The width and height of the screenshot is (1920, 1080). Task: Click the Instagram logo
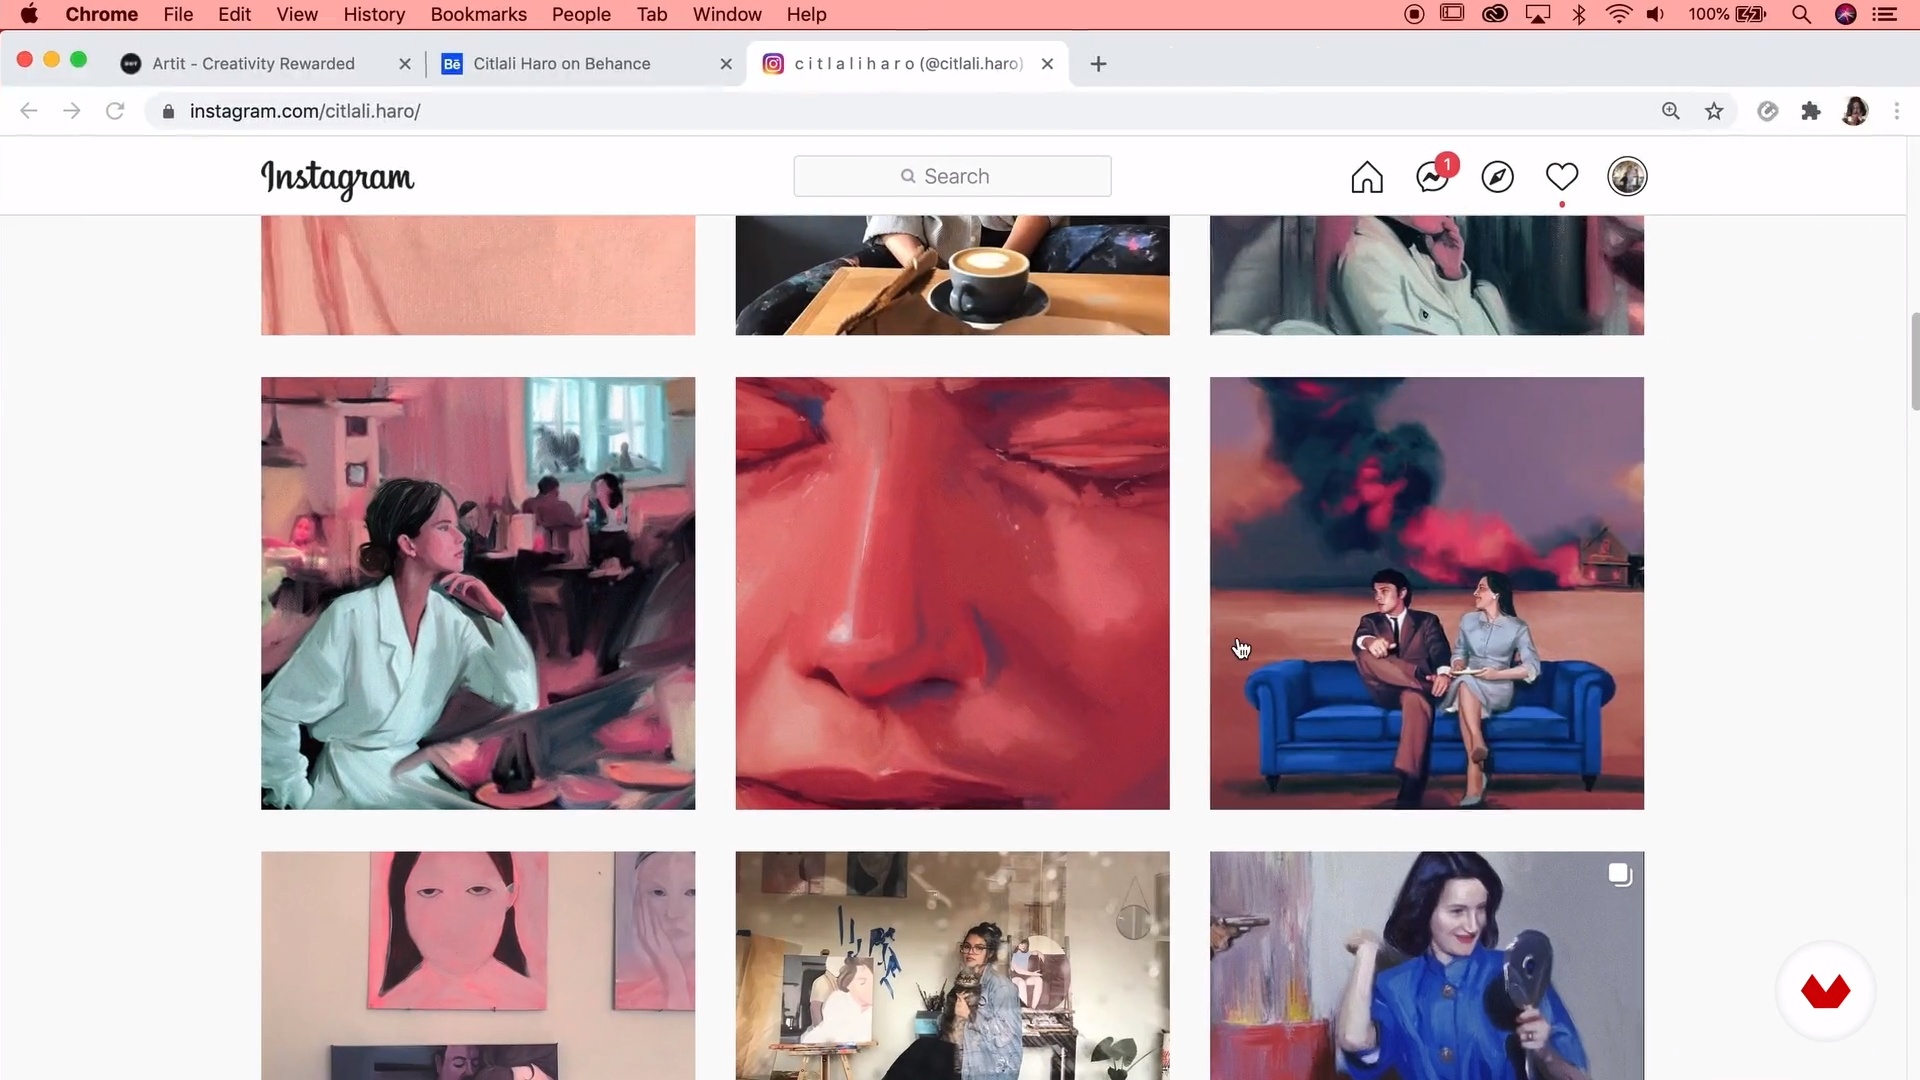[337, 179]
